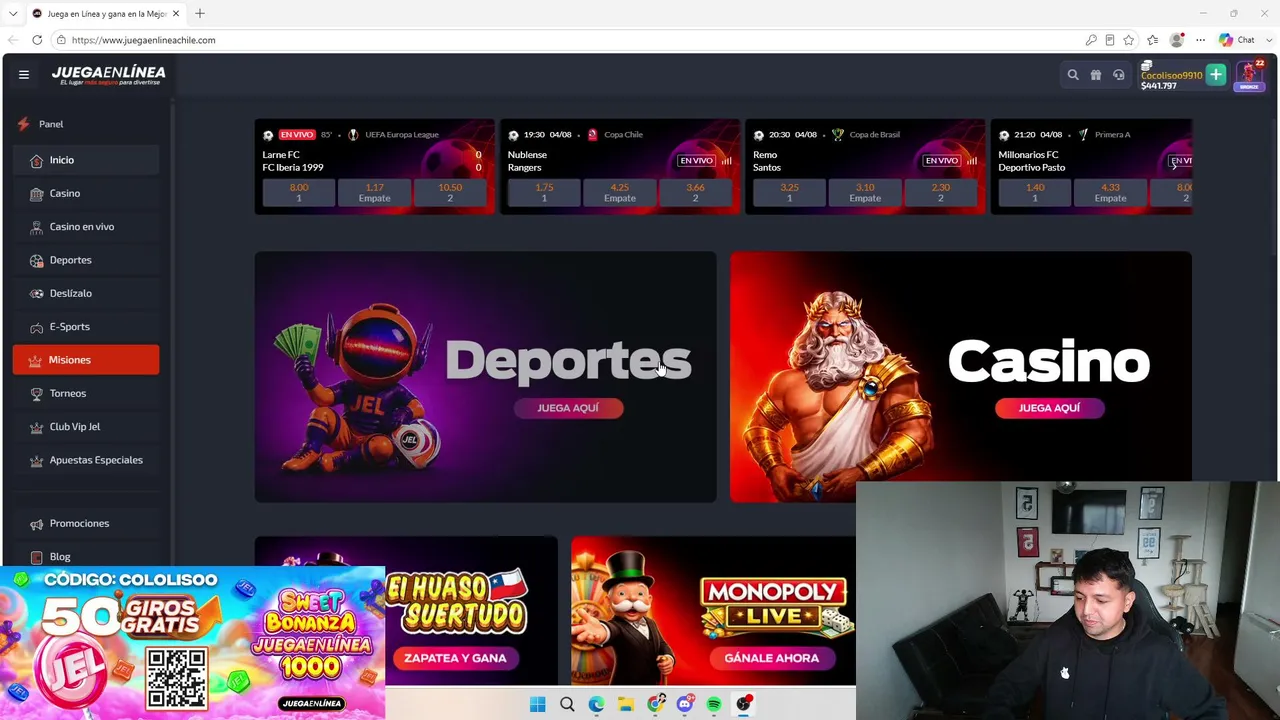
Task: Select Casino en vivo in the sidebar
Action: 86,227
